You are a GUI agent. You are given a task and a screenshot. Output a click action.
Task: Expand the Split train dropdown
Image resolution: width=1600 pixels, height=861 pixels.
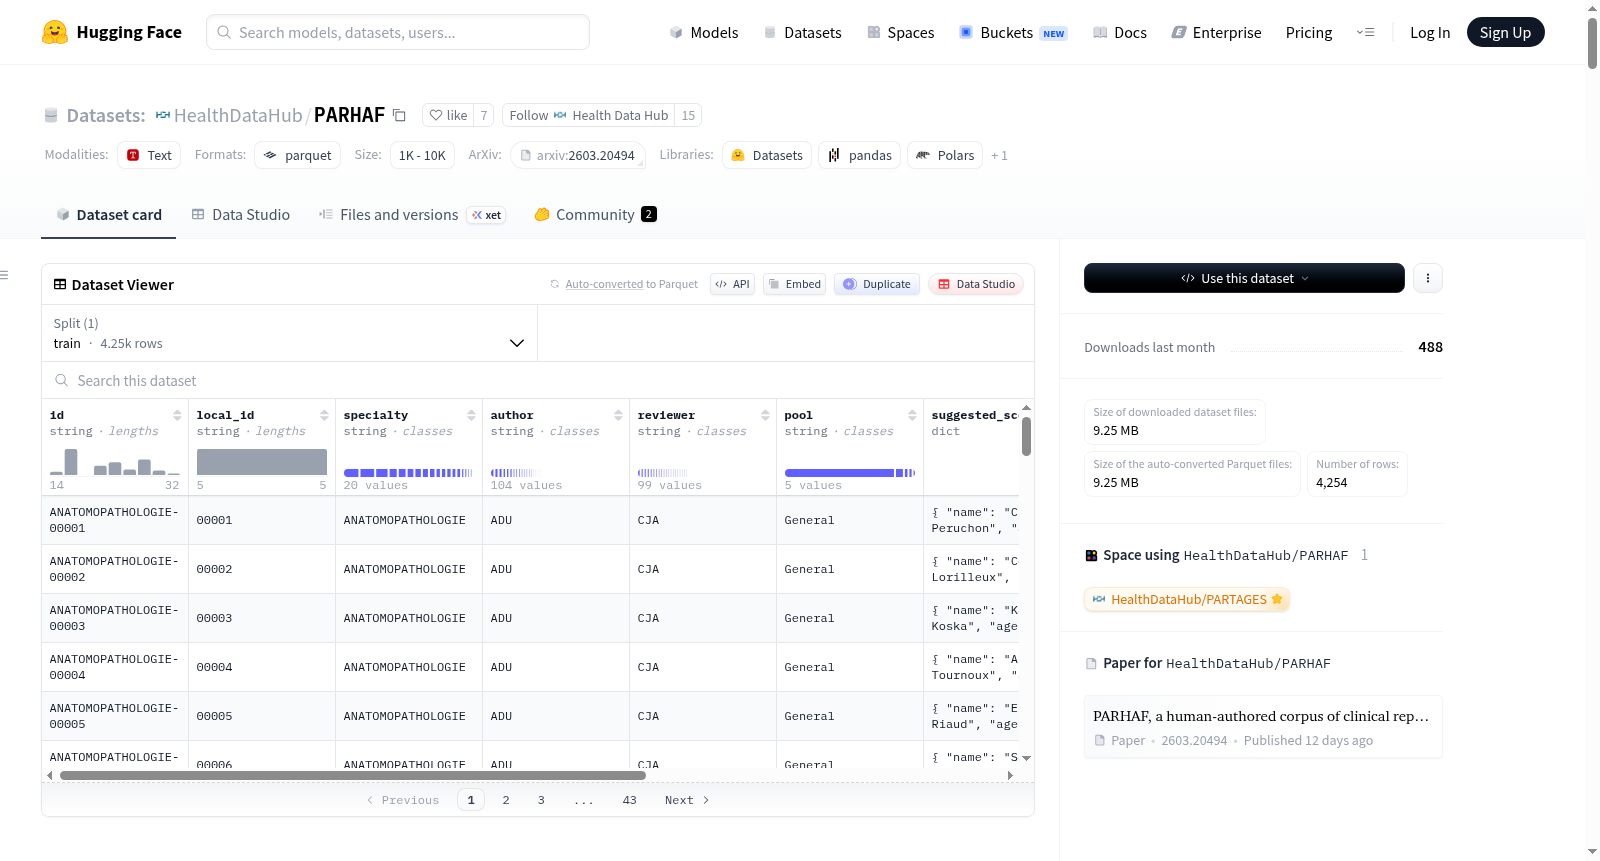coord(289,333)
